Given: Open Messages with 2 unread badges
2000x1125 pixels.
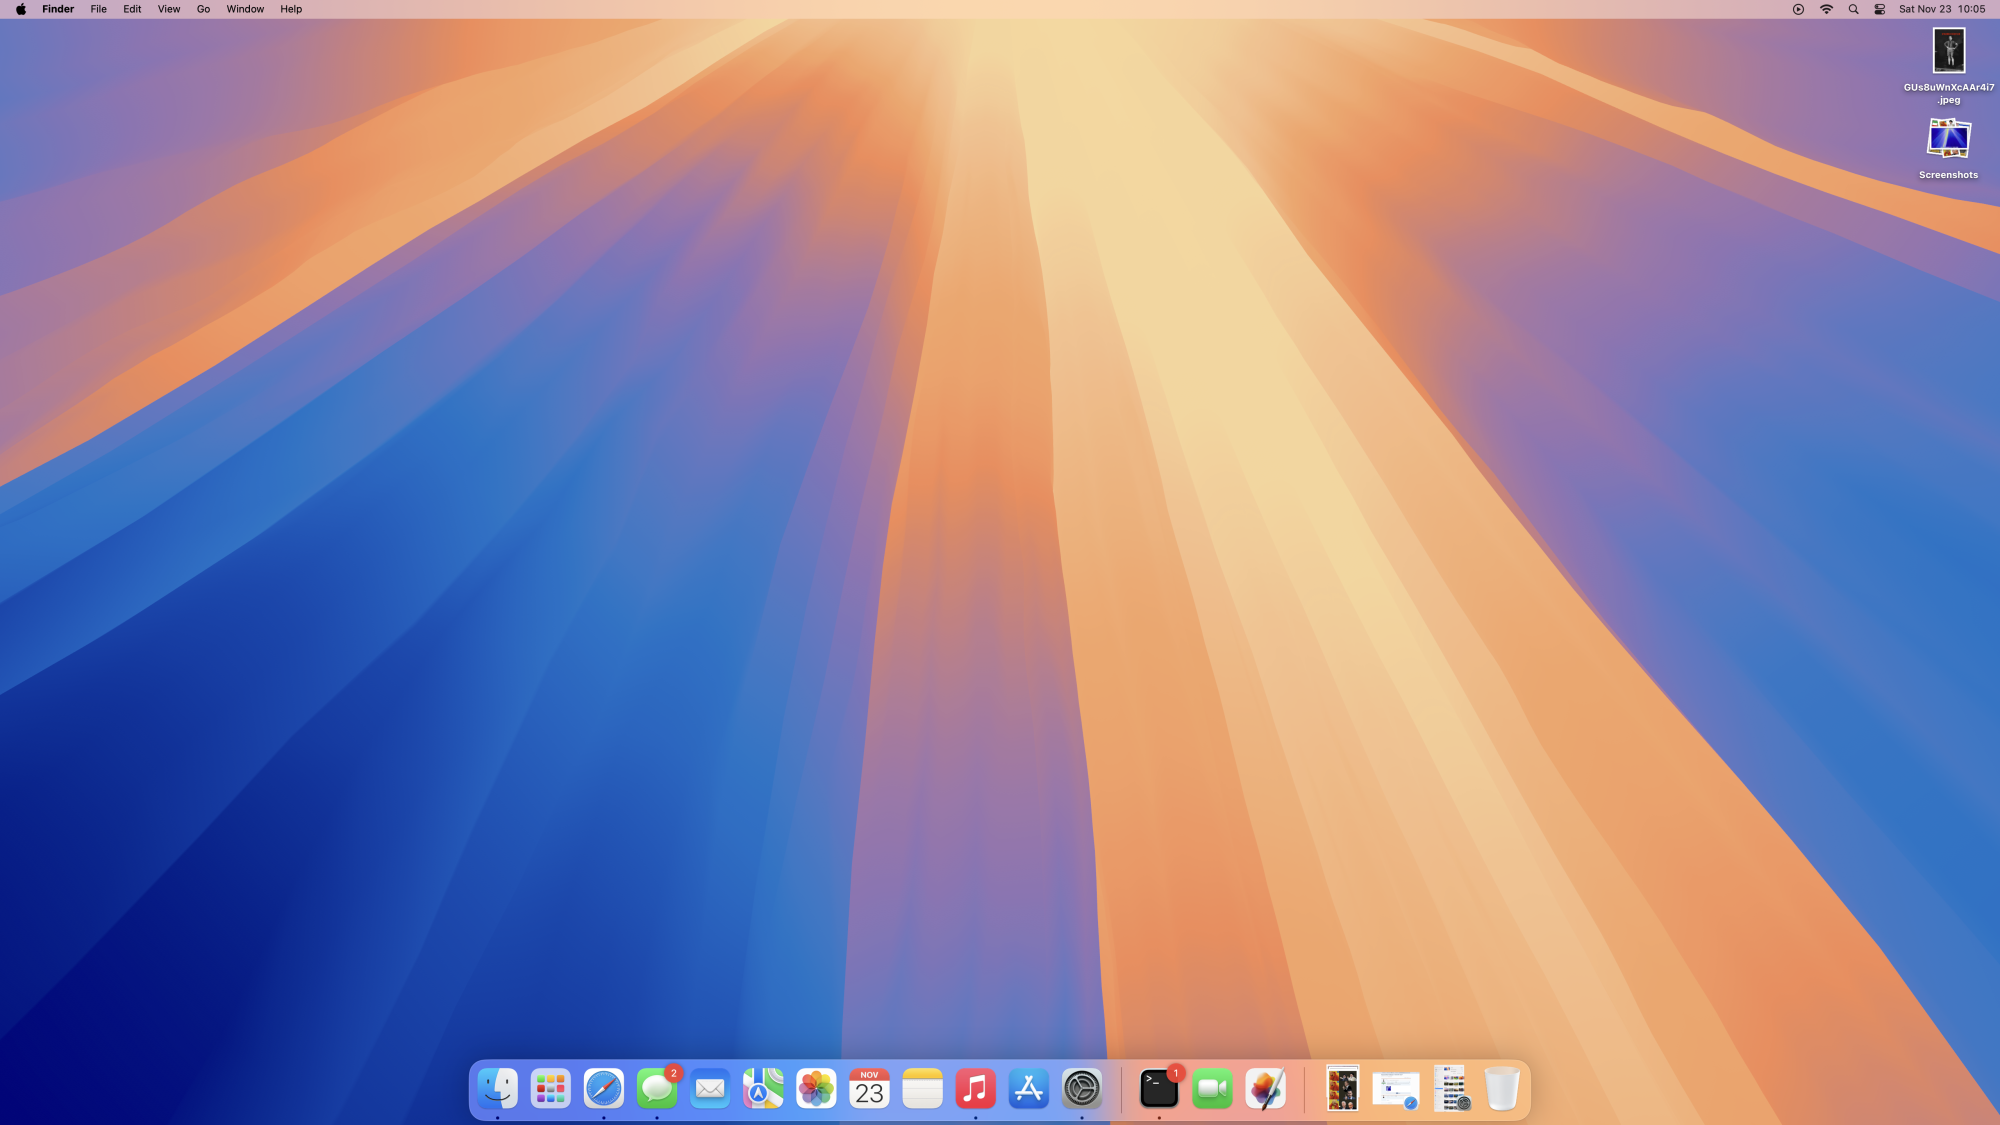Looking at the screenshot, I should pyautogui.click(x=657, y=1089).
